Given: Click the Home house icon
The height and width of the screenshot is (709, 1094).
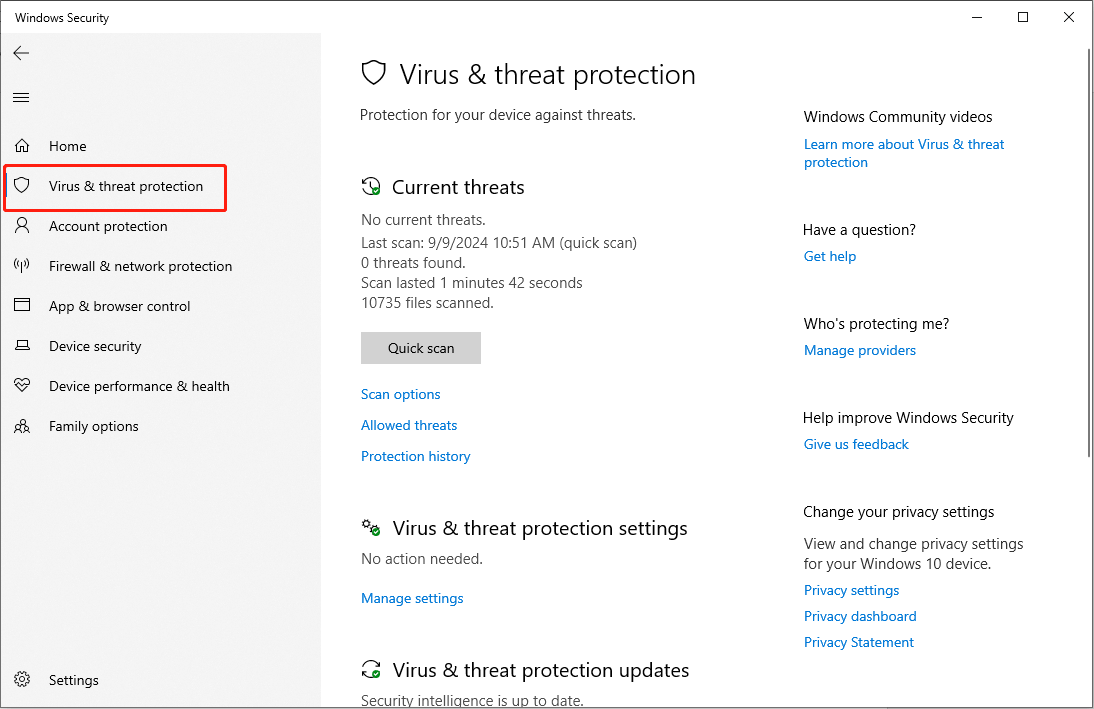Looking at the screenshot, I should (22, 146).
